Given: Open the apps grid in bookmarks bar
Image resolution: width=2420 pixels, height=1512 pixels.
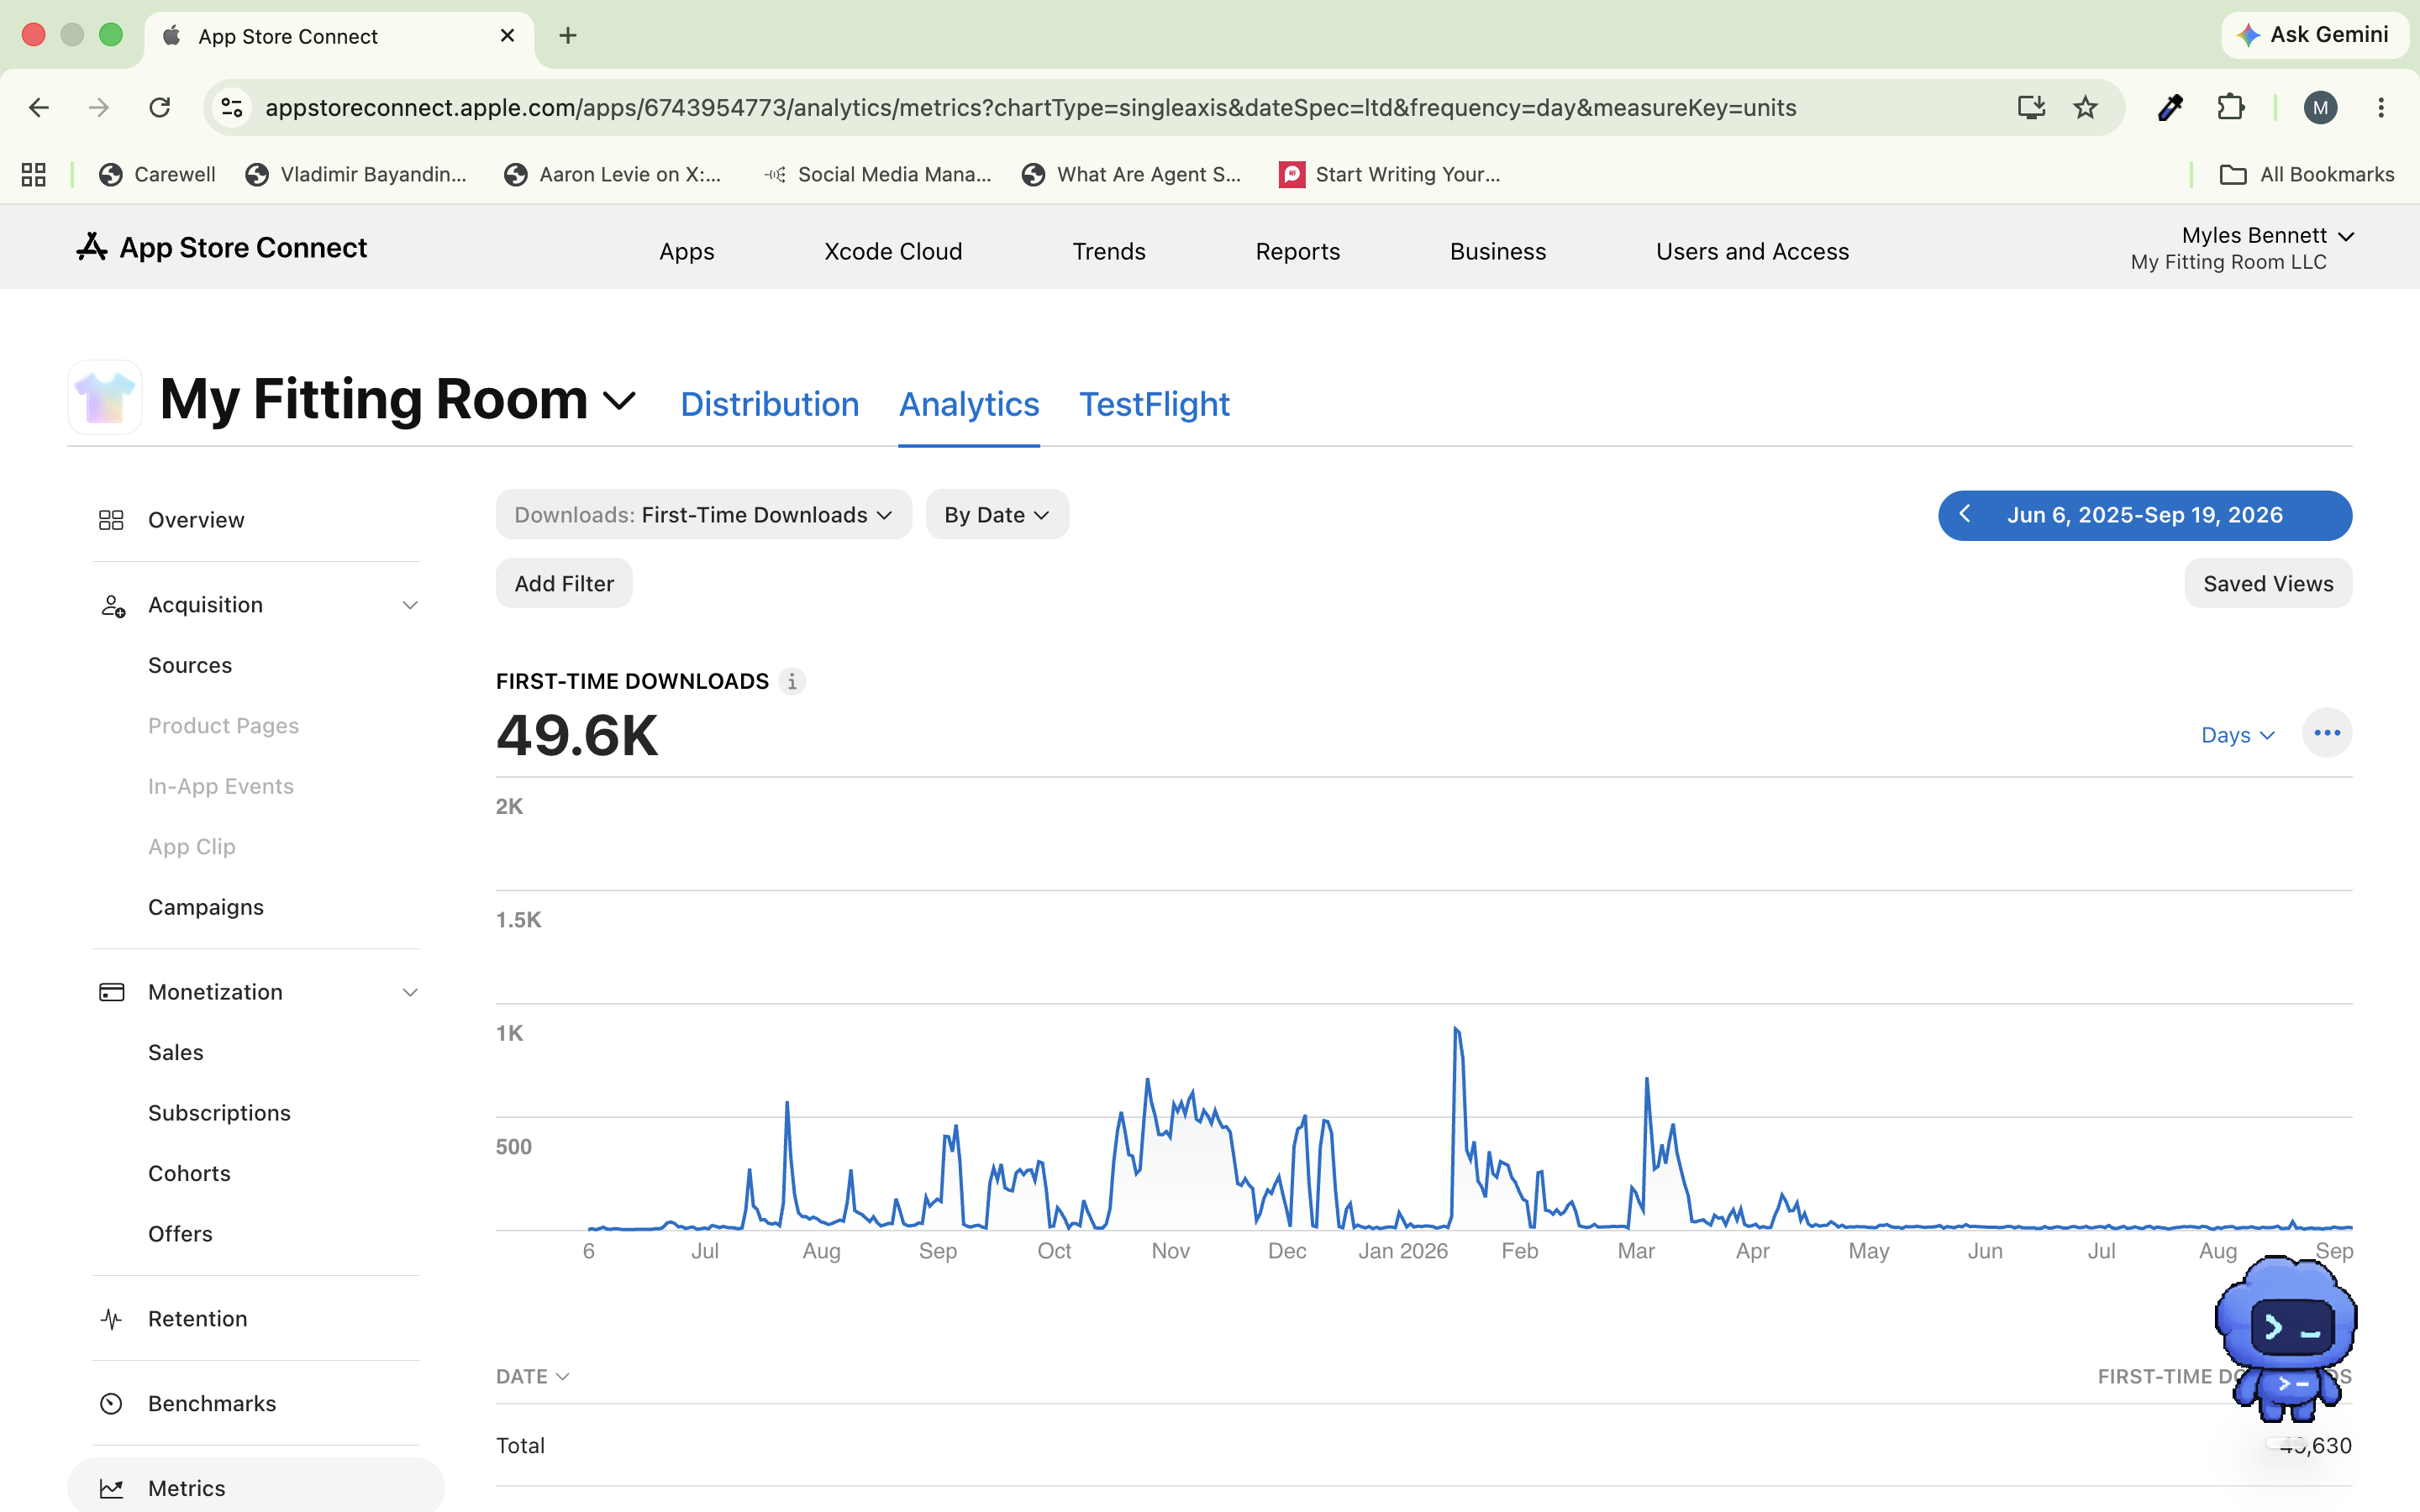Looking at the screenshot, I should pos(34,175).
